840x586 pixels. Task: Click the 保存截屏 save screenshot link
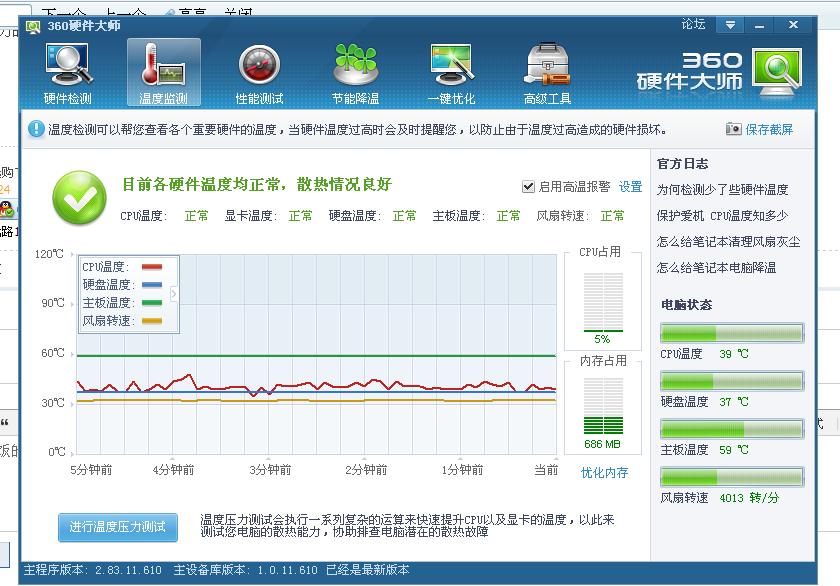pyautogui.click(x=769, y=129)
